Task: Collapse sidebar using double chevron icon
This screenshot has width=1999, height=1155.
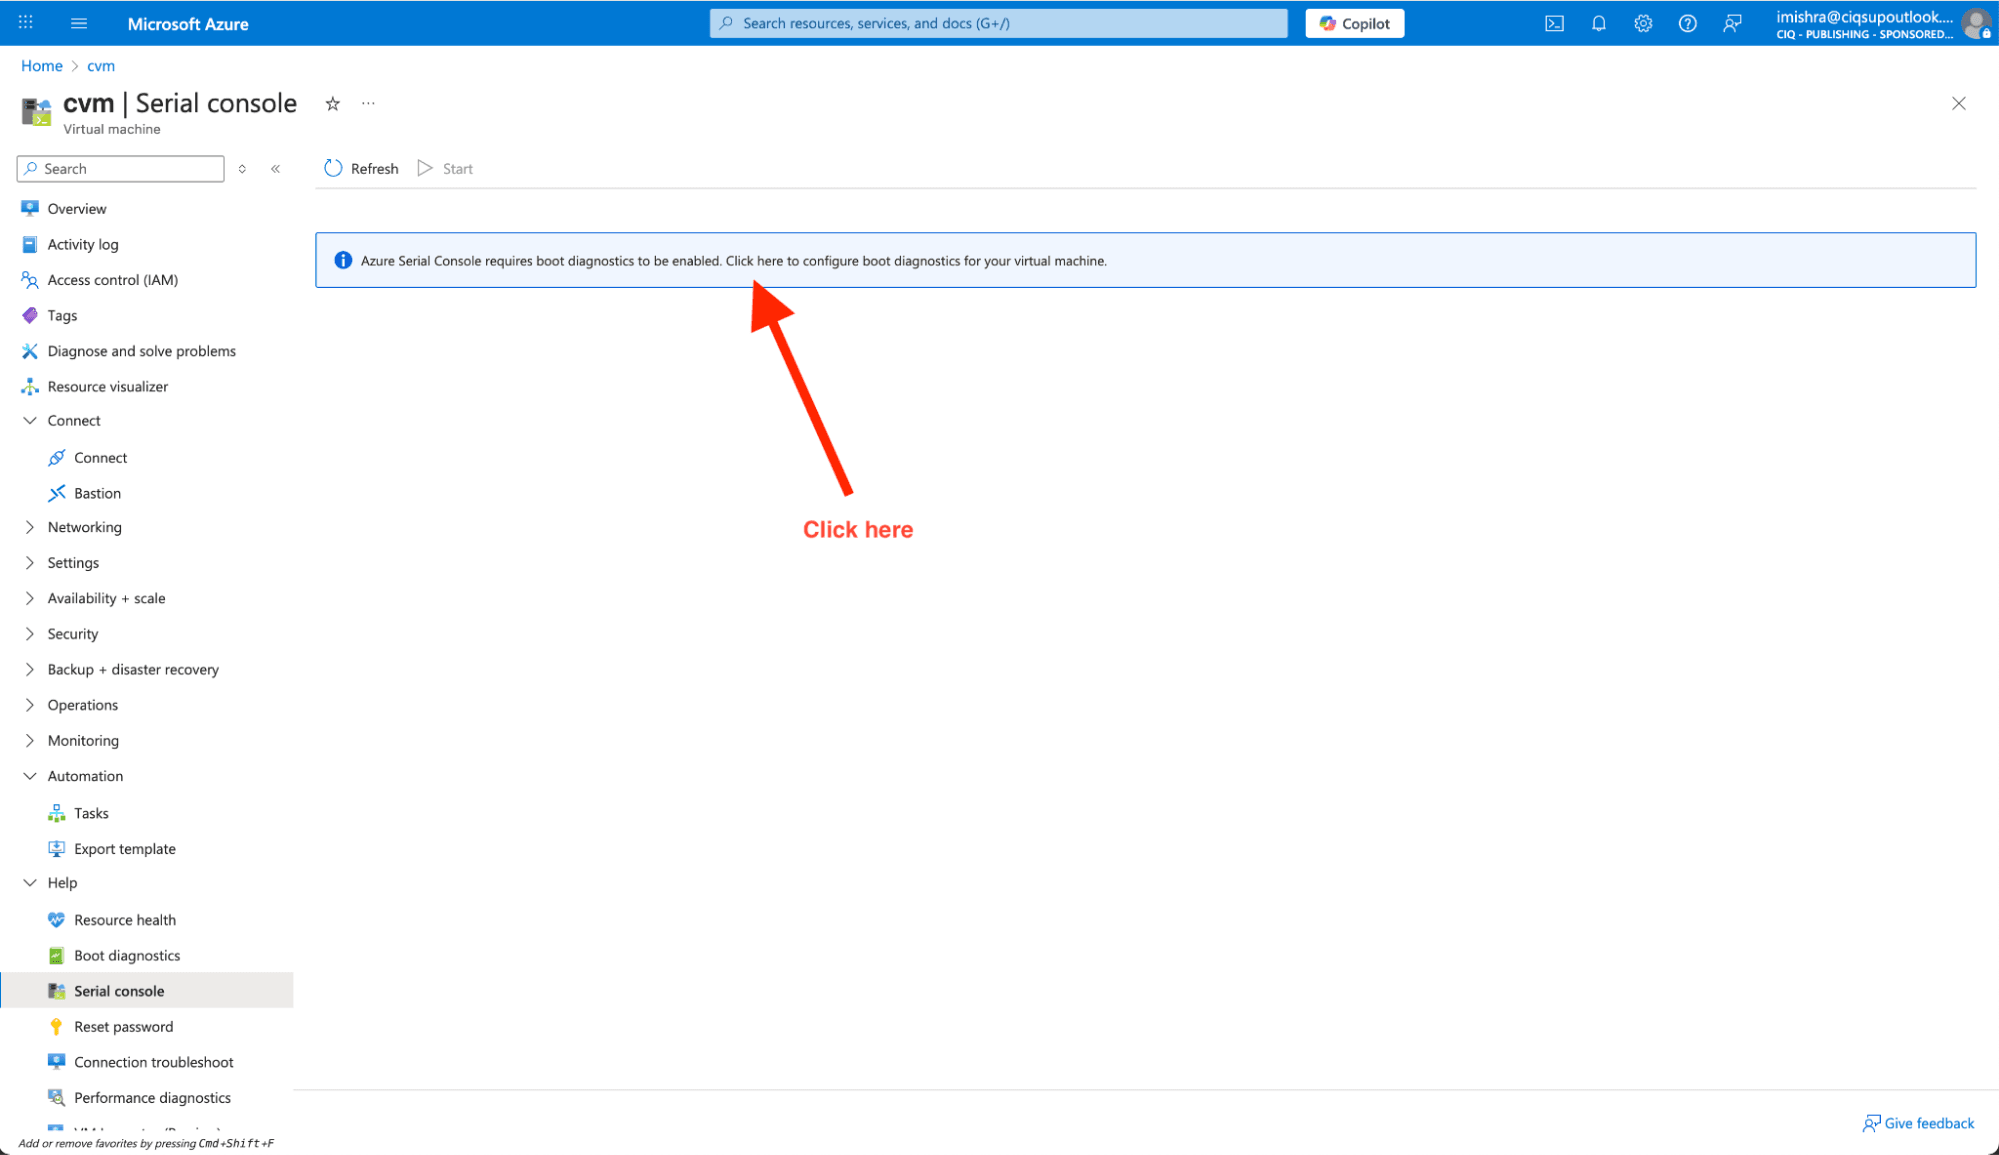Action: click(275, 169)
